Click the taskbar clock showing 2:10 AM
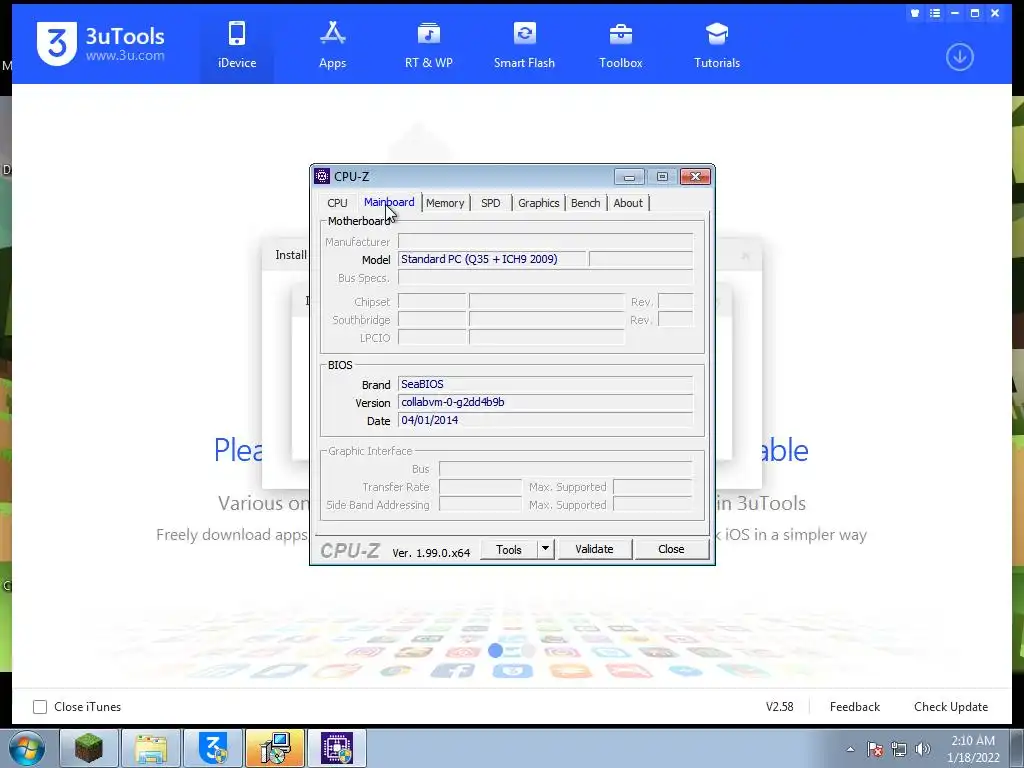 tap(973, 749)
